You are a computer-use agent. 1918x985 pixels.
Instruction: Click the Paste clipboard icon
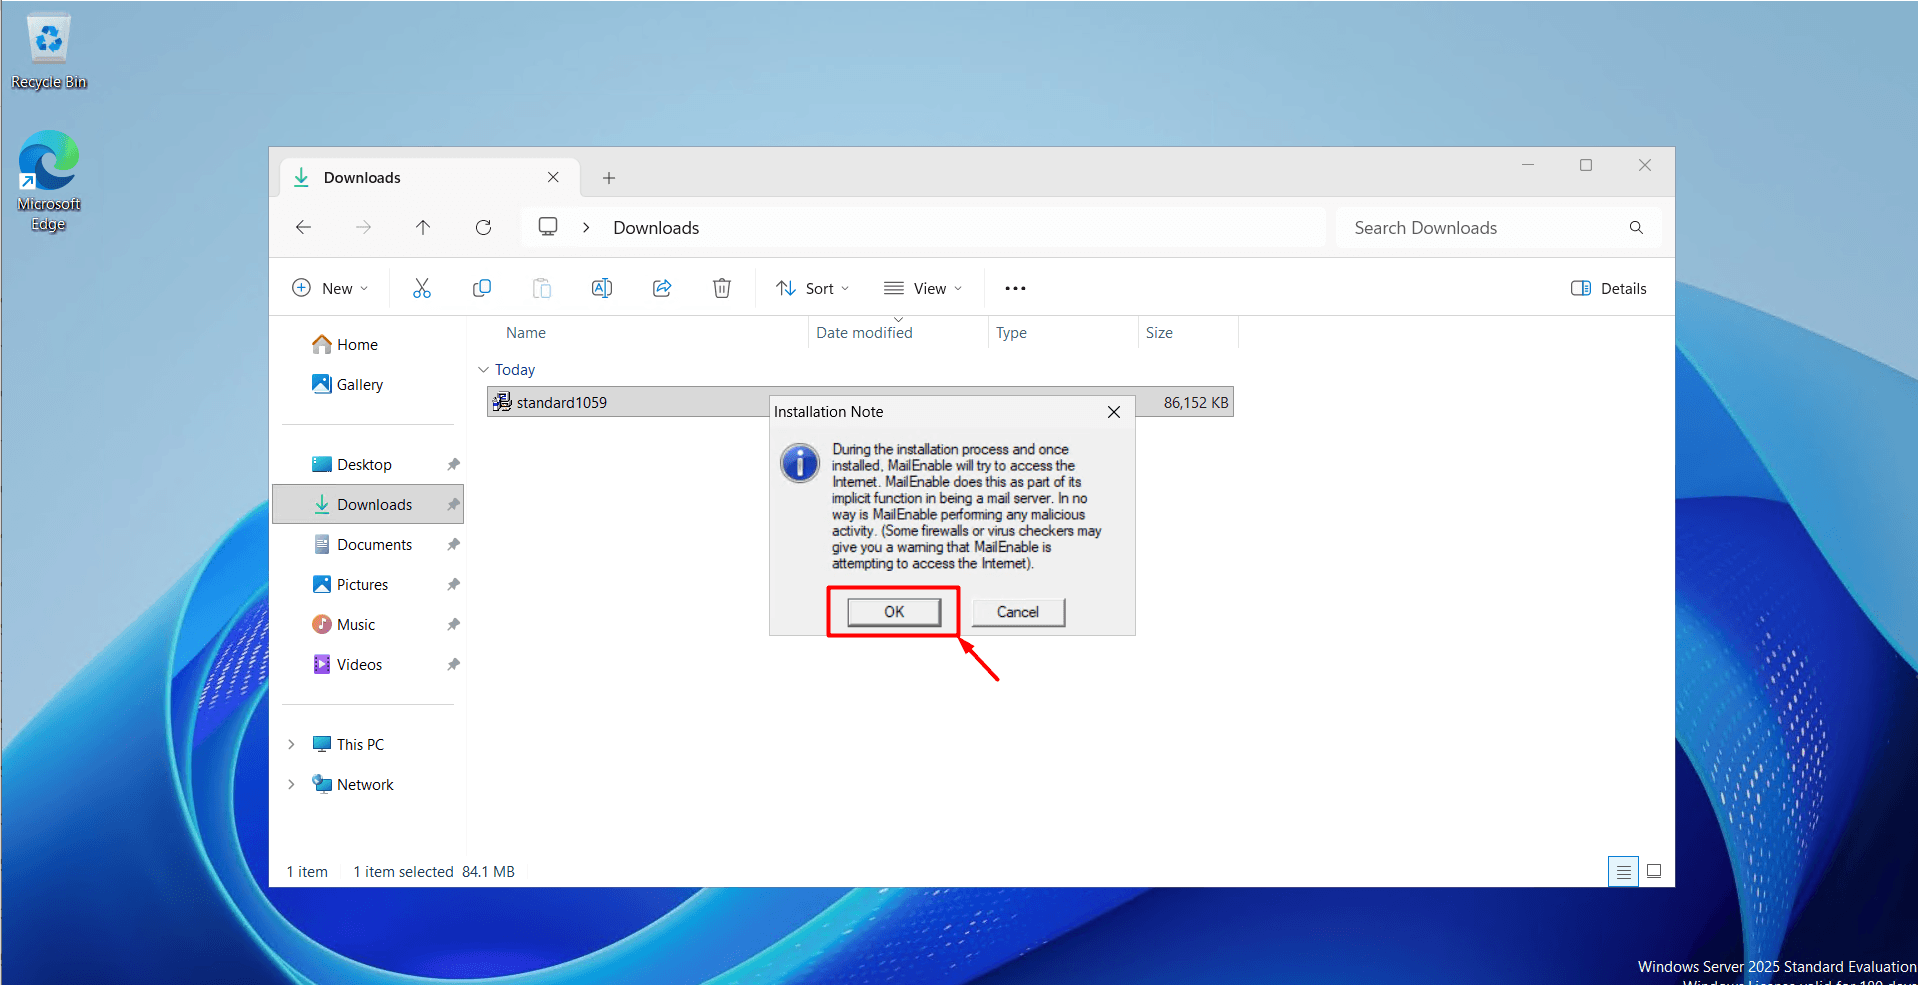click(x=542, y=288)
